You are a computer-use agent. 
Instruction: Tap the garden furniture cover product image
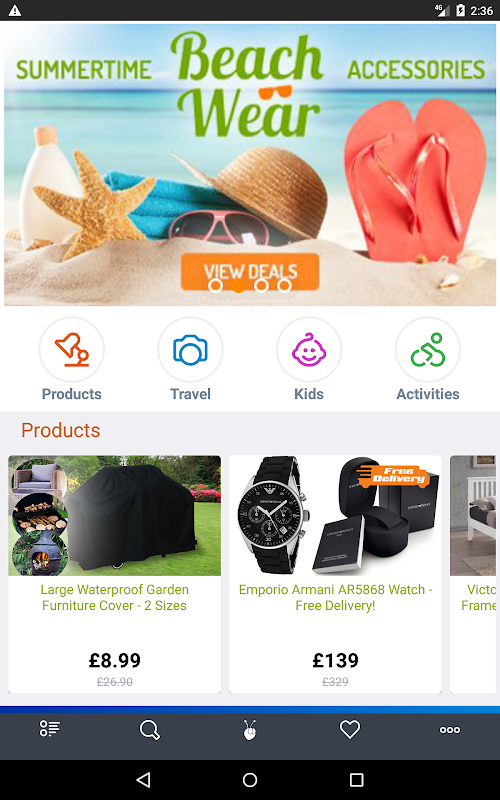click(x=114, y=515)
